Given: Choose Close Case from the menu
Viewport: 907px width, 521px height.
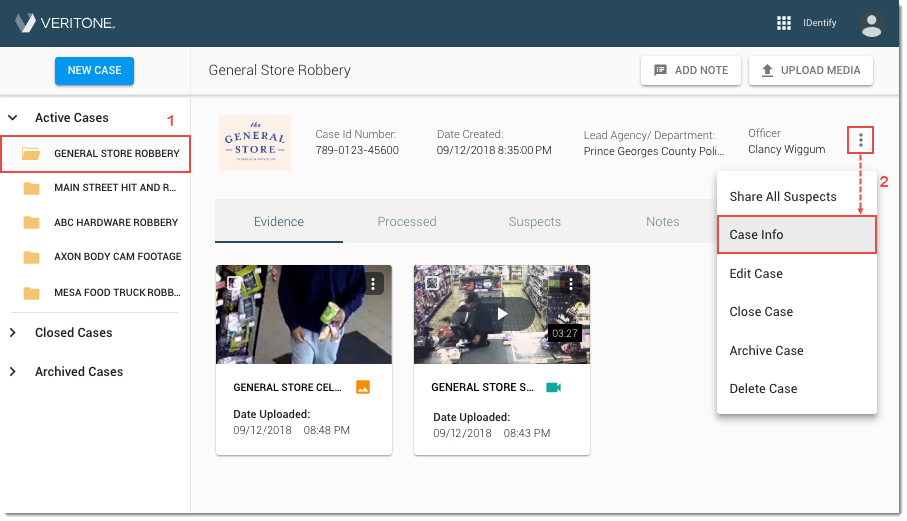Looking at the screenshot, I should point(797,312).
